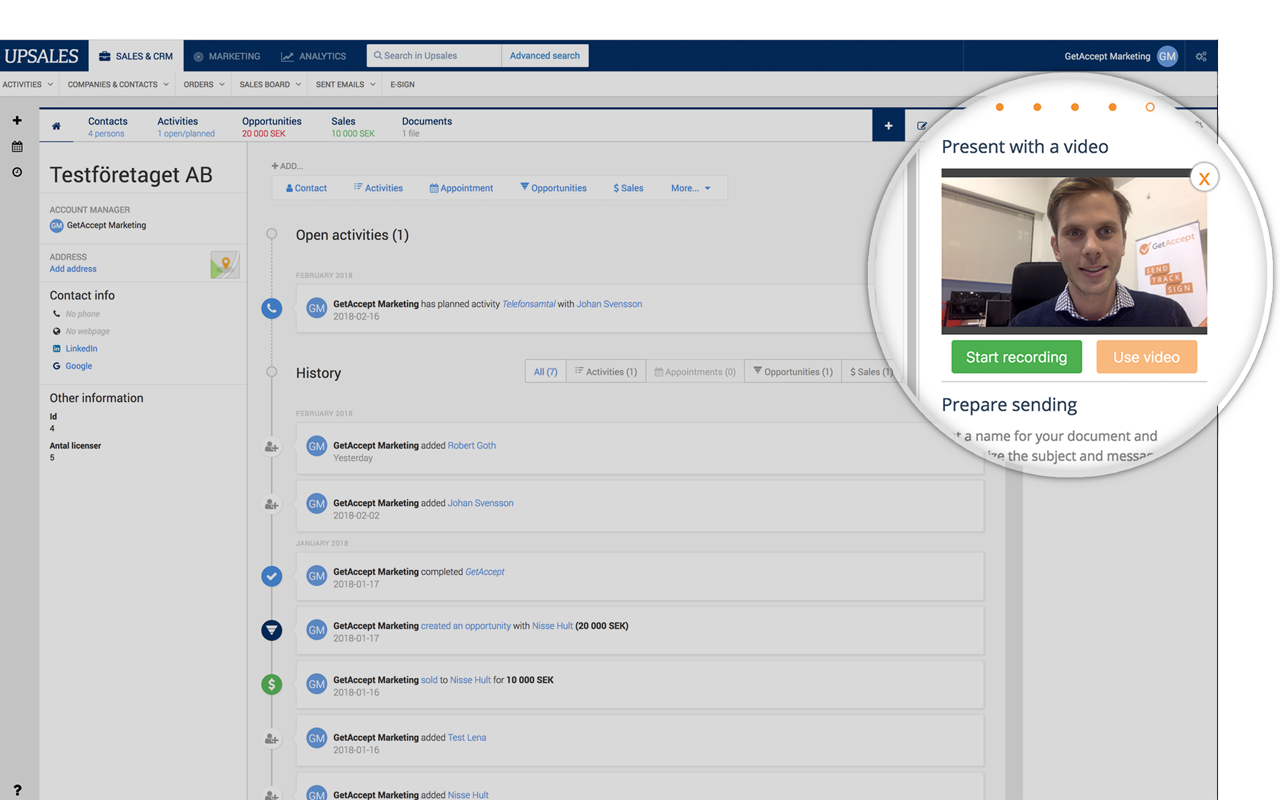Click the opportunity funnel timeline icon
Screen dimensions: 1280x800
pos(271,630)
